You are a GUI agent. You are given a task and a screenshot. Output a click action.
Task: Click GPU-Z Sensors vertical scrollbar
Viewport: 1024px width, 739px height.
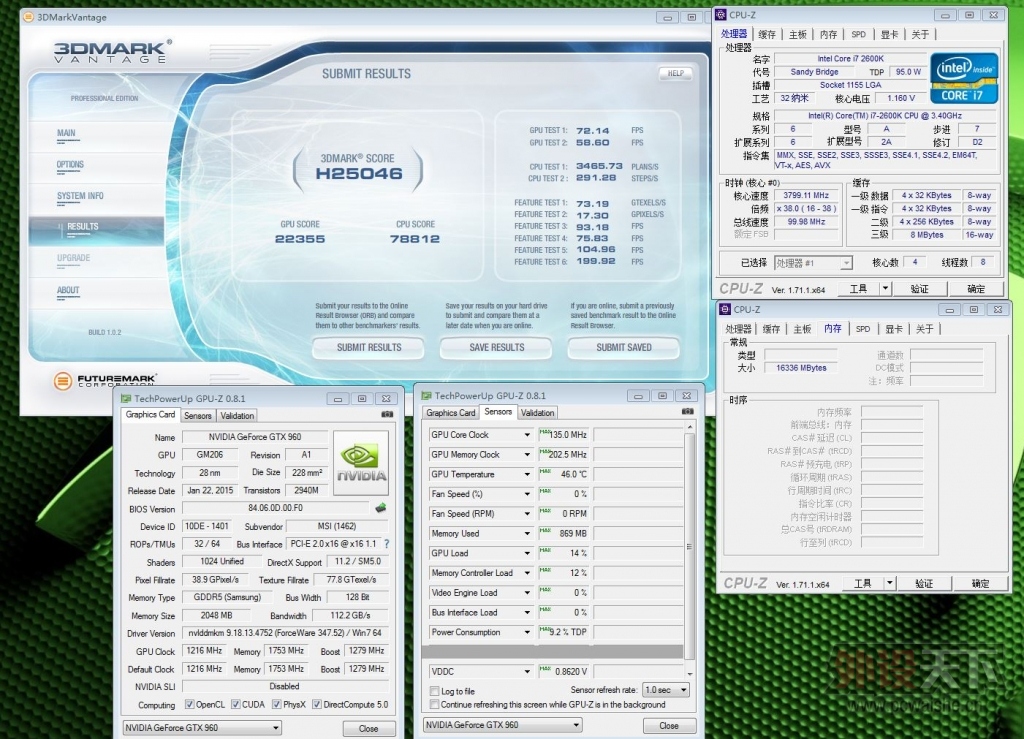[689, 547]
